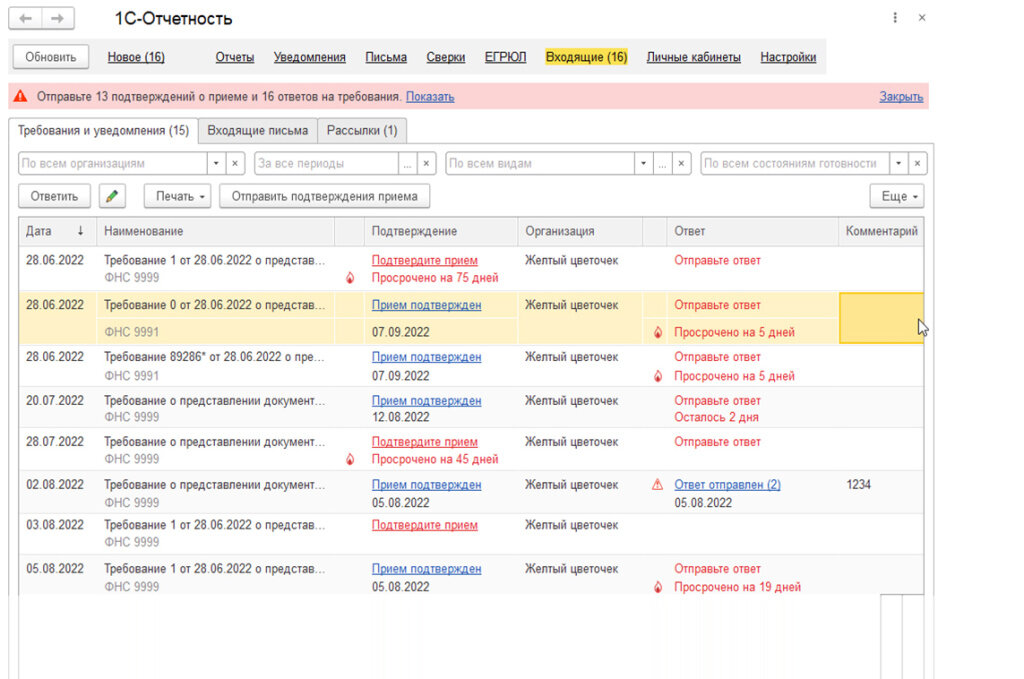Expand the Еще menu button

point(897,196)
